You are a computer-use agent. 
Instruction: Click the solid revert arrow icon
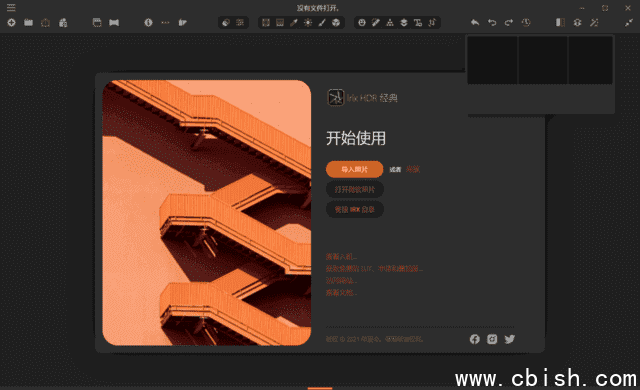point(475,22)
